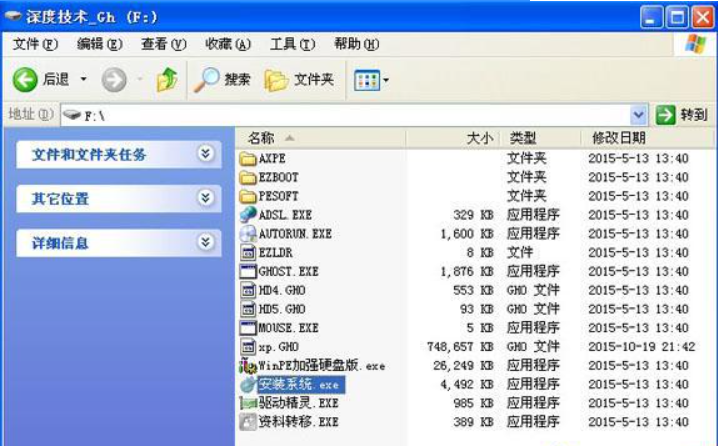718x446 pixels.
Task: Click the 转到 go button
Action: click(683, 115)
